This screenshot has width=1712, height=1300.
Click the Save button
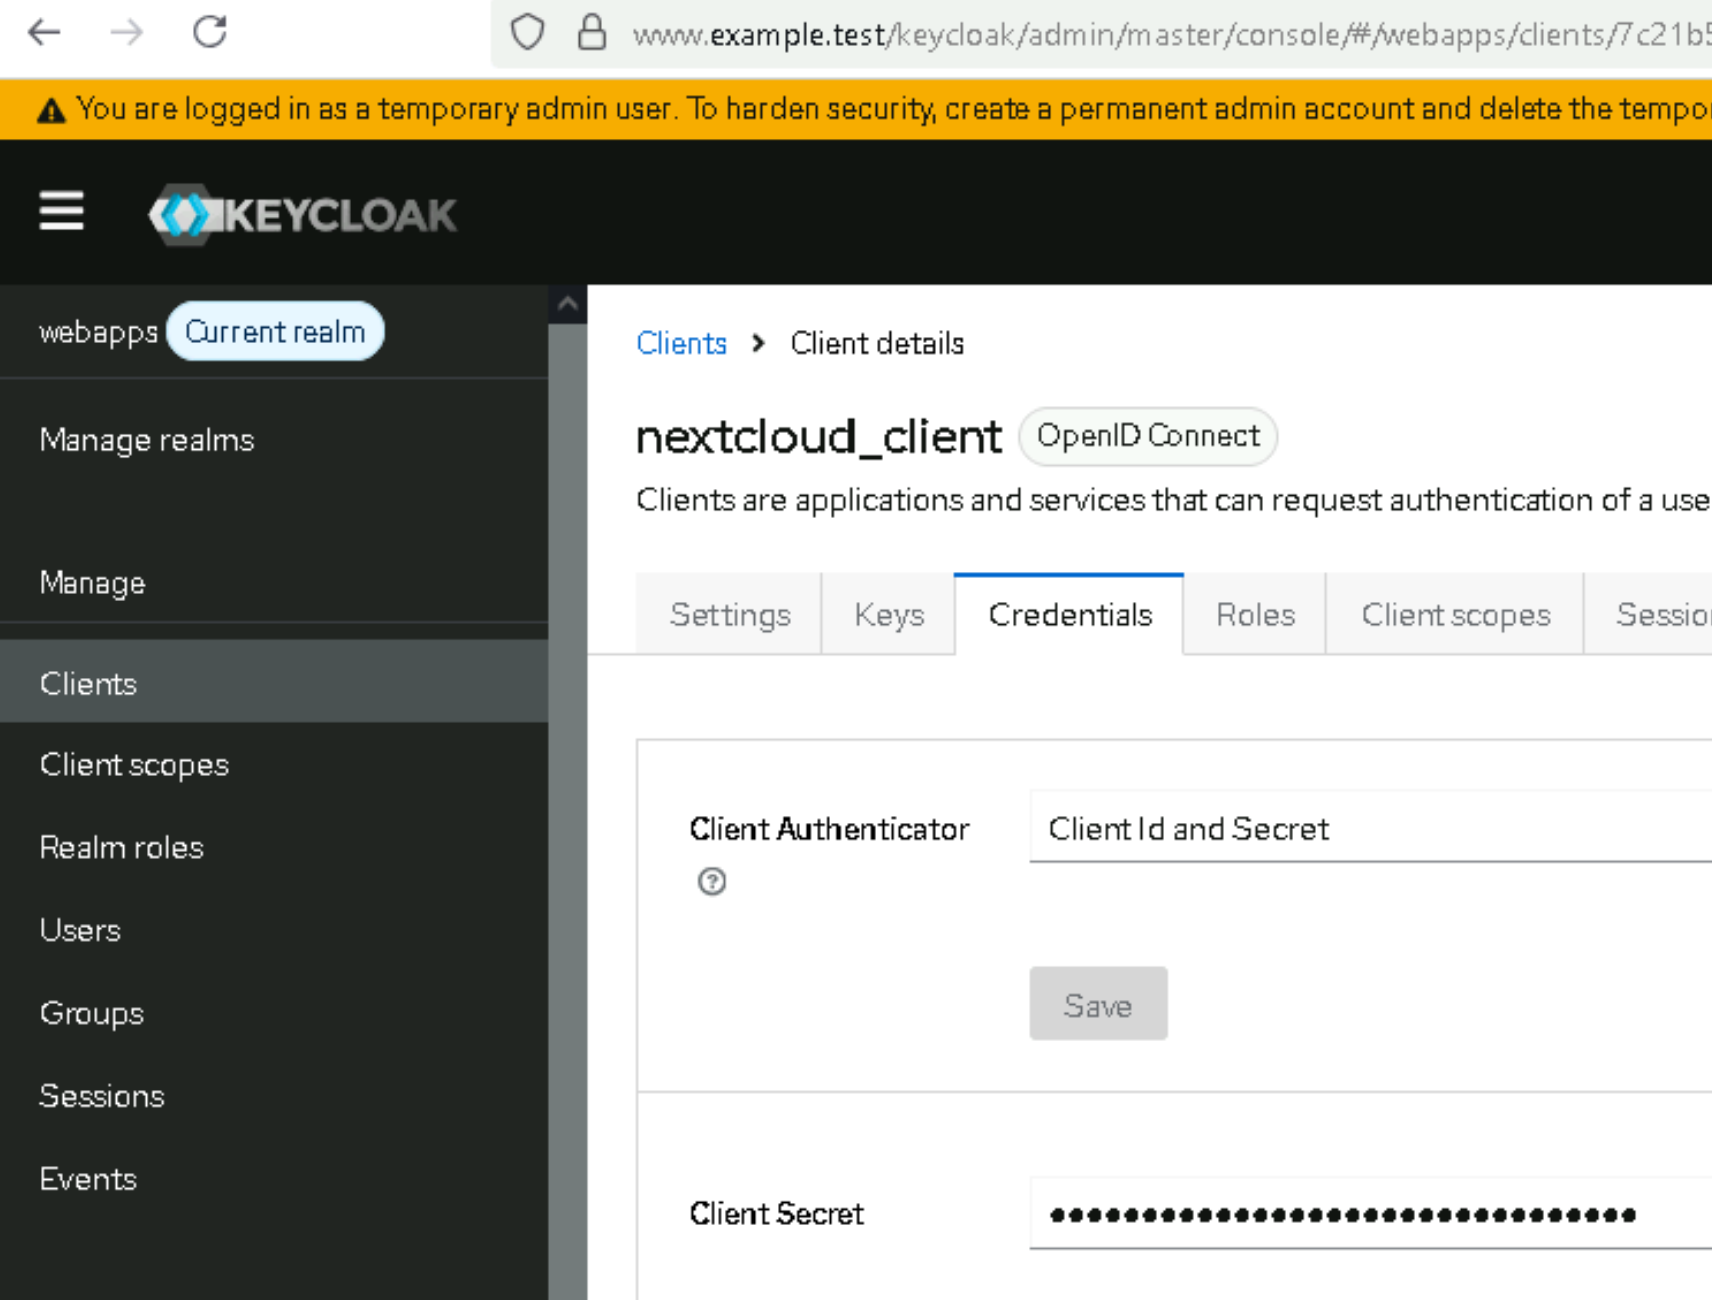1098,1004
